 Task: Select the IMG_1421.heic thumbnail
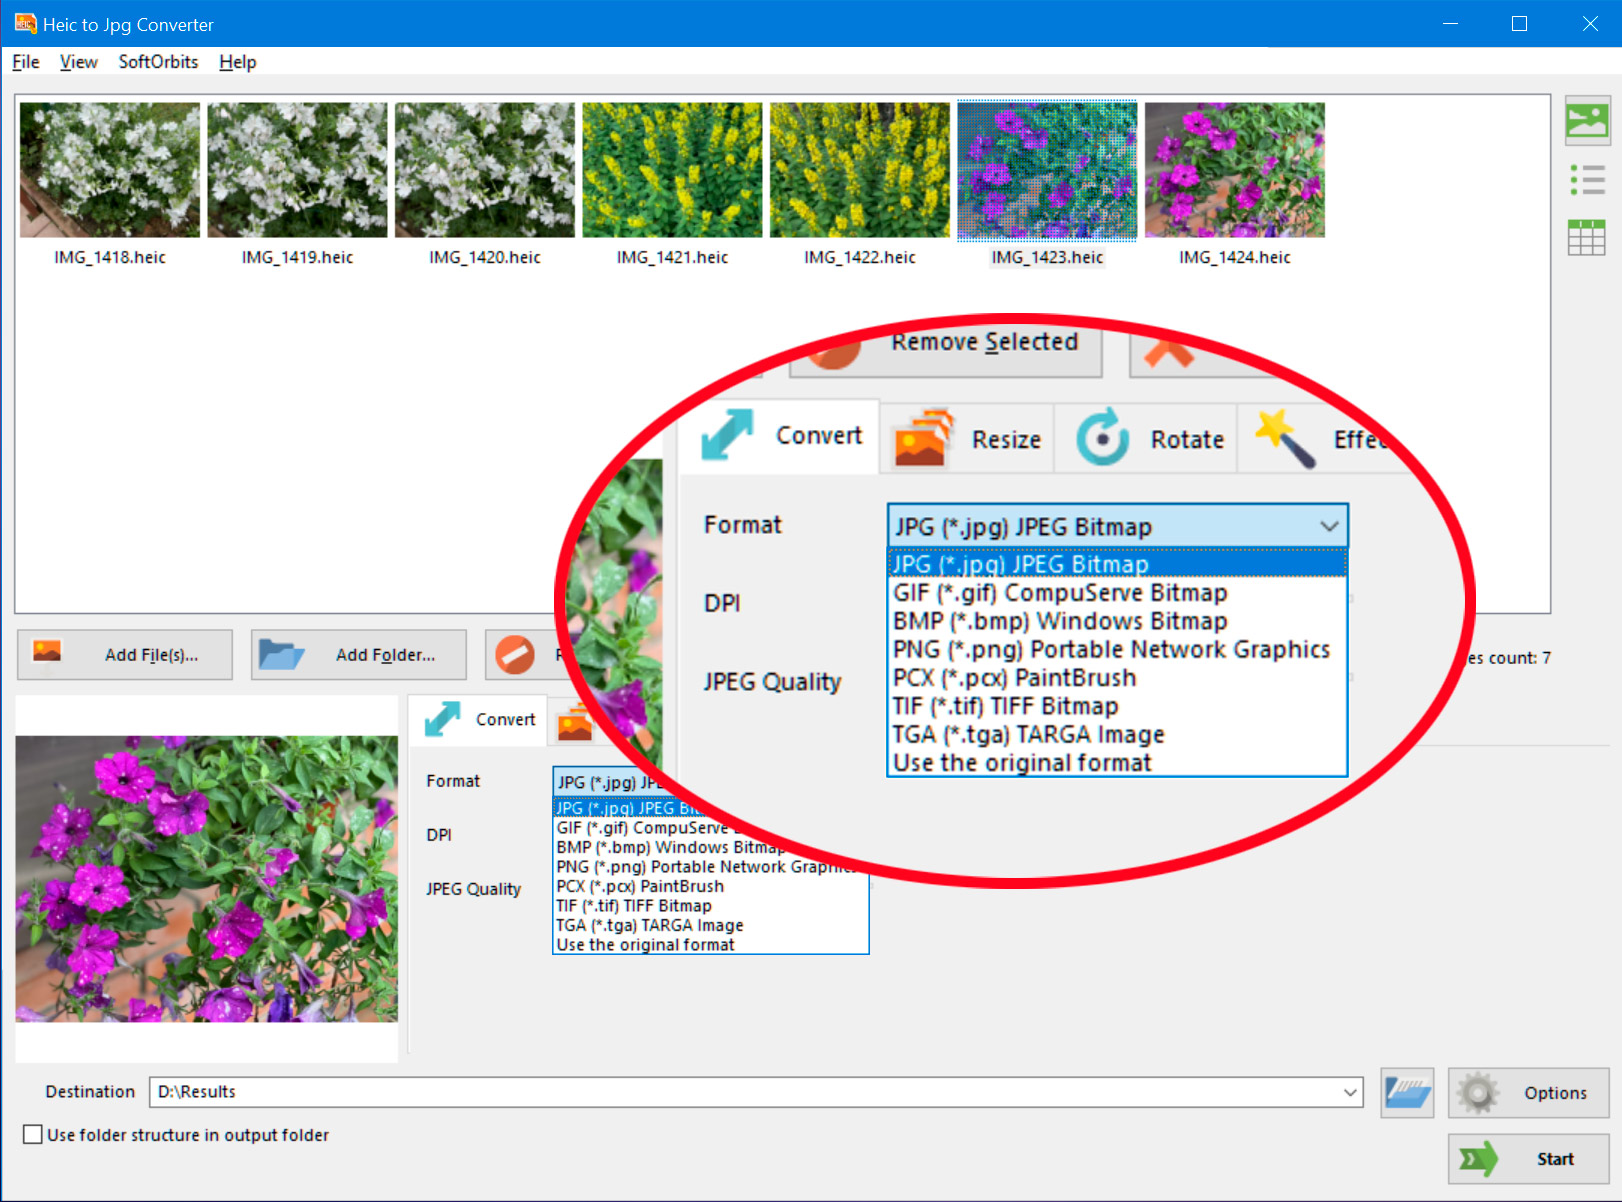click(x=671, y=169)
